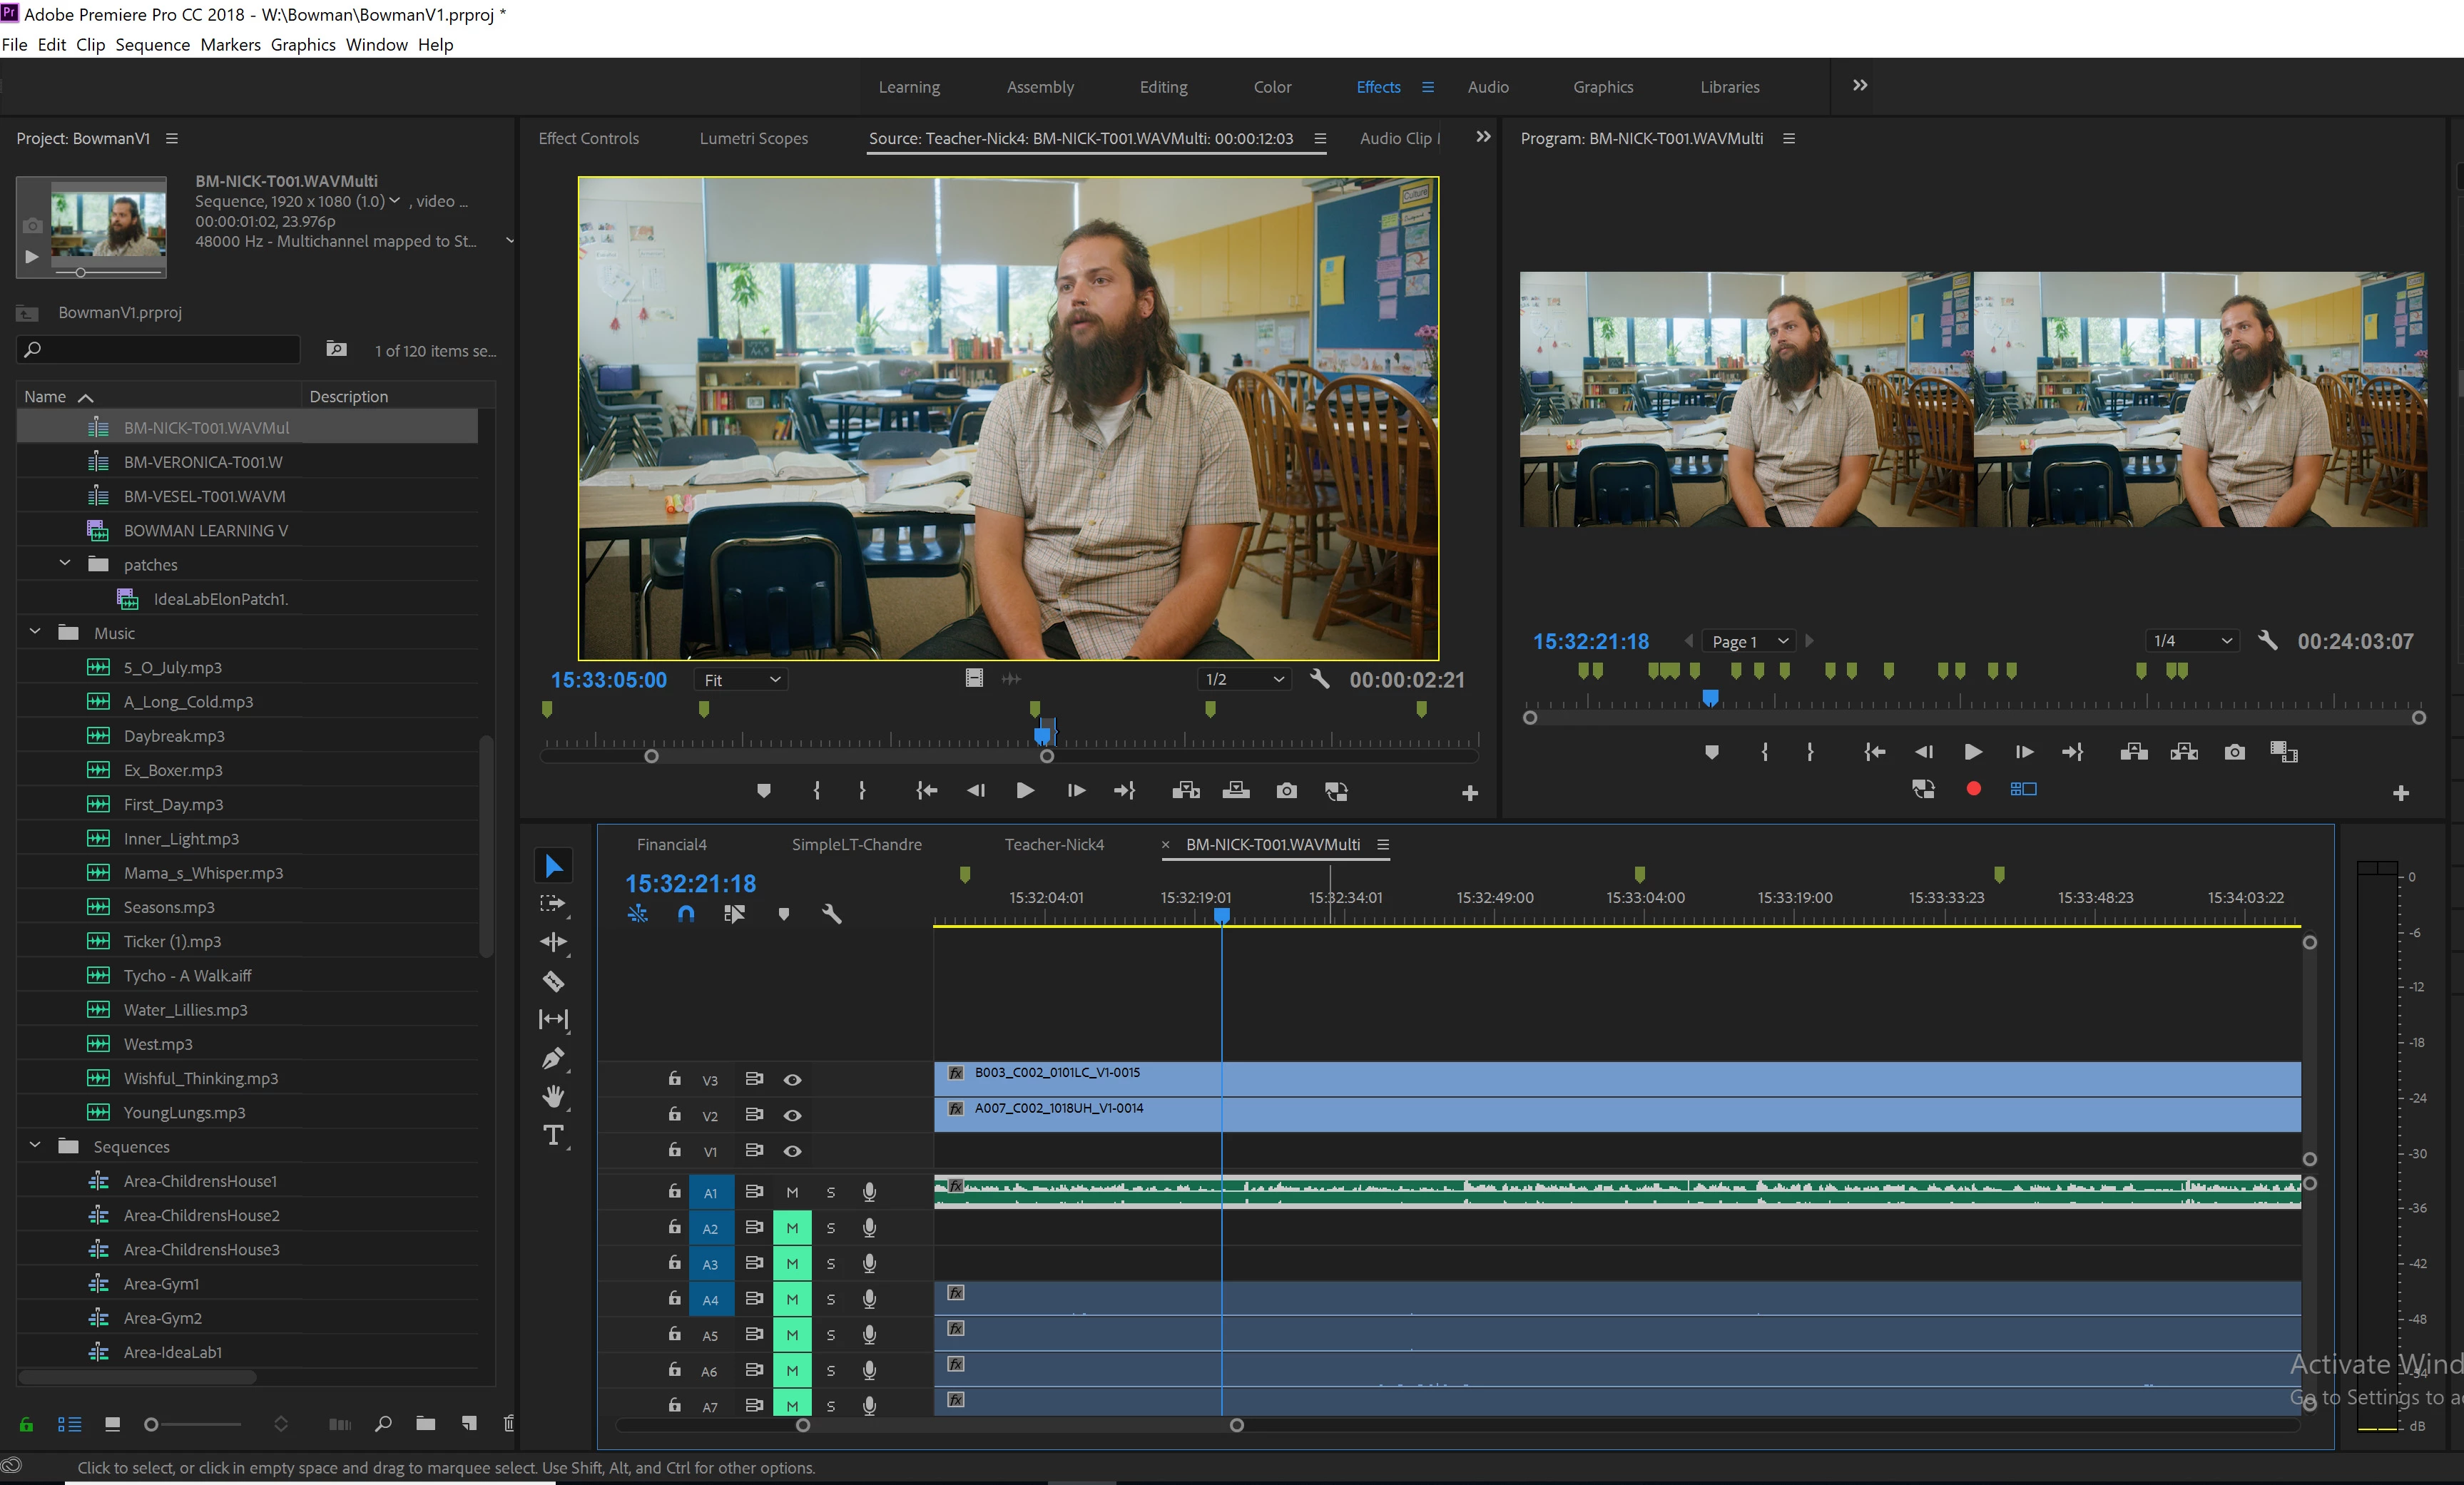This screenshot has height=1485, width=2464.
Task: Select the Type tool
Action: pos(553,1135)
